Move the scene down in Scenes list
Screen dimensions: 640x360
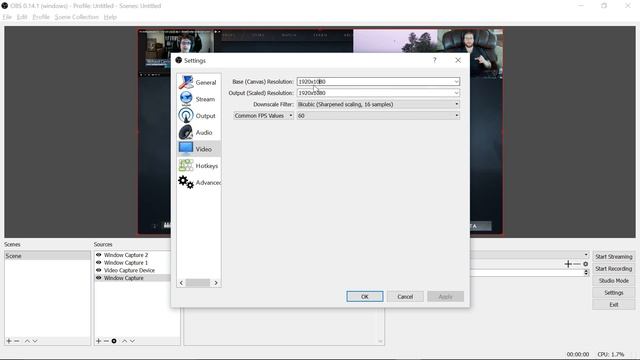pyautogui.click(x=35, y=341)
